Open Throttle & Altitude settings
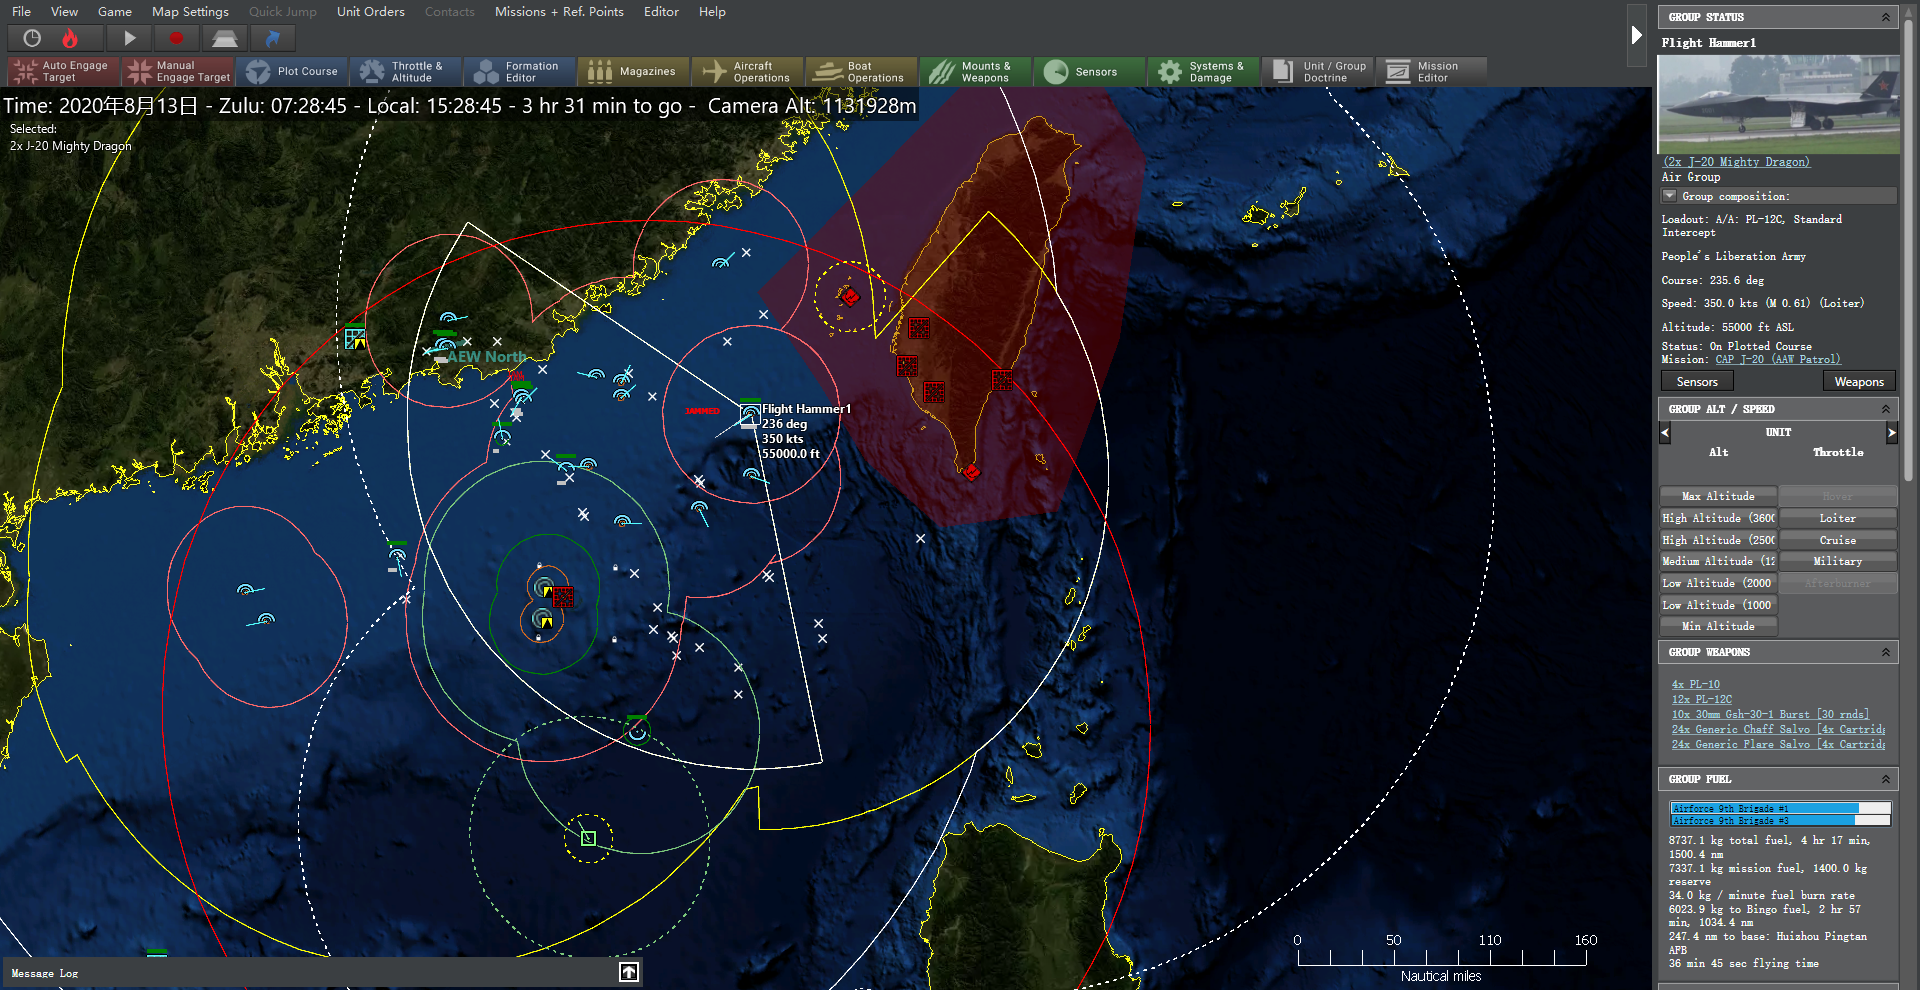The image size is (1920, 990). click(406, 71)
